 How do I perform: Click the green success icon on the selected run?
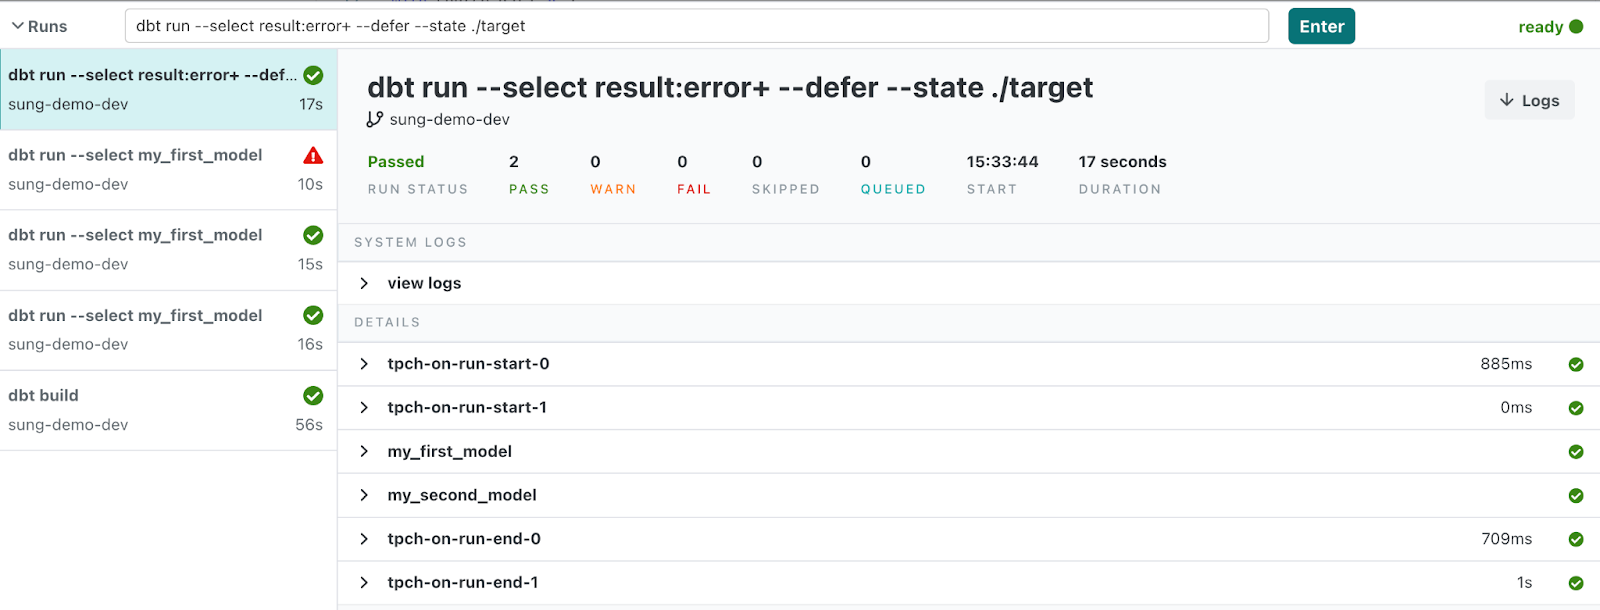313,75
